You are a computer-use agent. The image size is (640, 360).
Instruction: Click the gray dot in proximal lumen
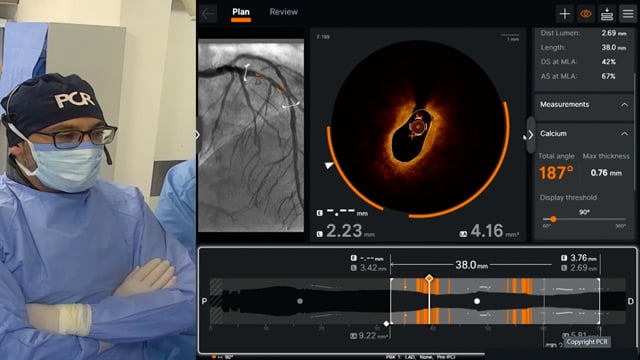click(x=300, y=301)
